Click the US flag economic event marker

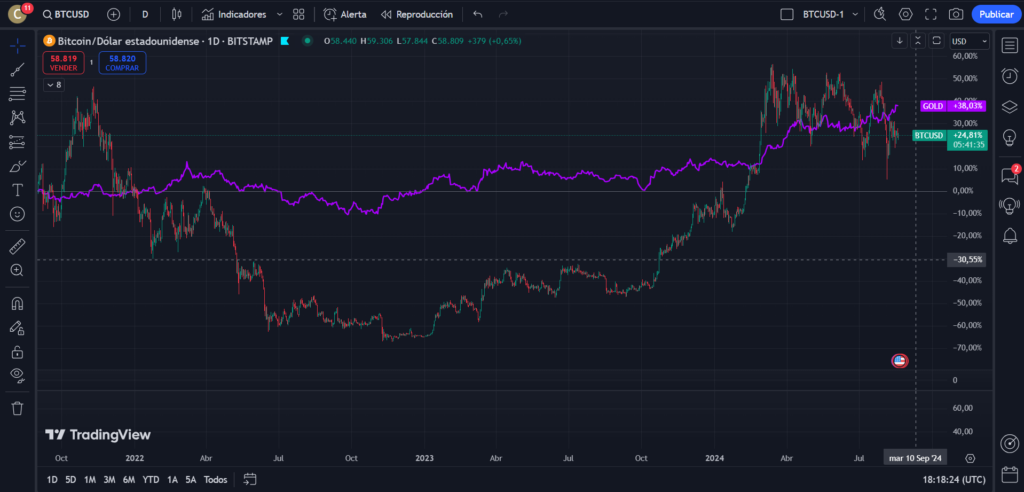[x=900, y=361]
